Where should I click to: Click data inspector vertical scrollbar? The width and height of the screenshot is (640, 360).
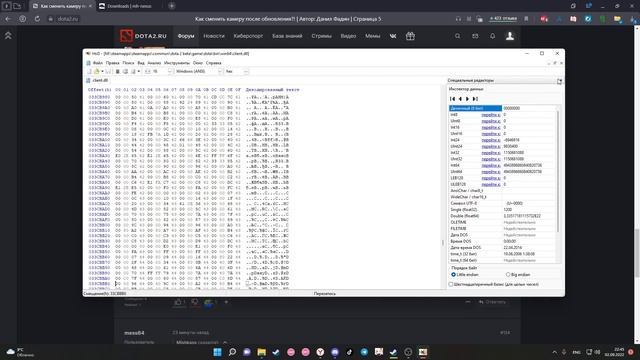pyautogui.click(x=558, y=171)
